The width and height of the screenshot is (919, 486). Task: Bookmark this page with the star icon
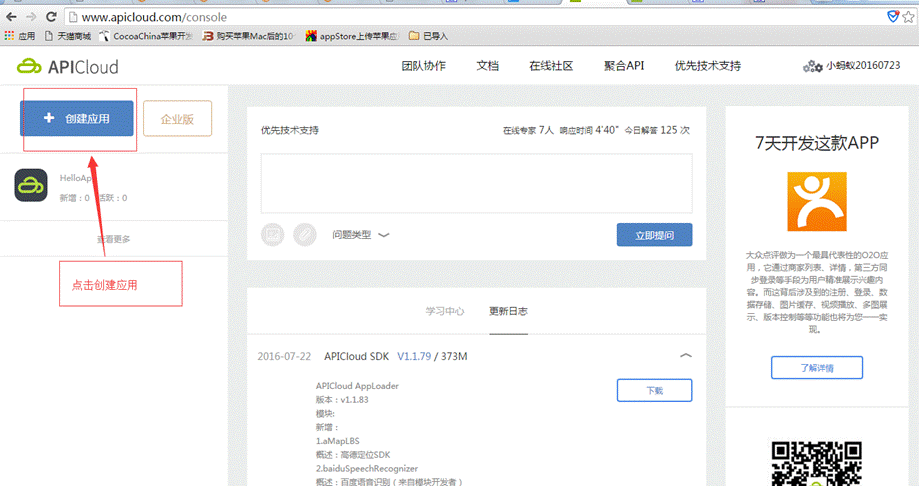[908, 17]
